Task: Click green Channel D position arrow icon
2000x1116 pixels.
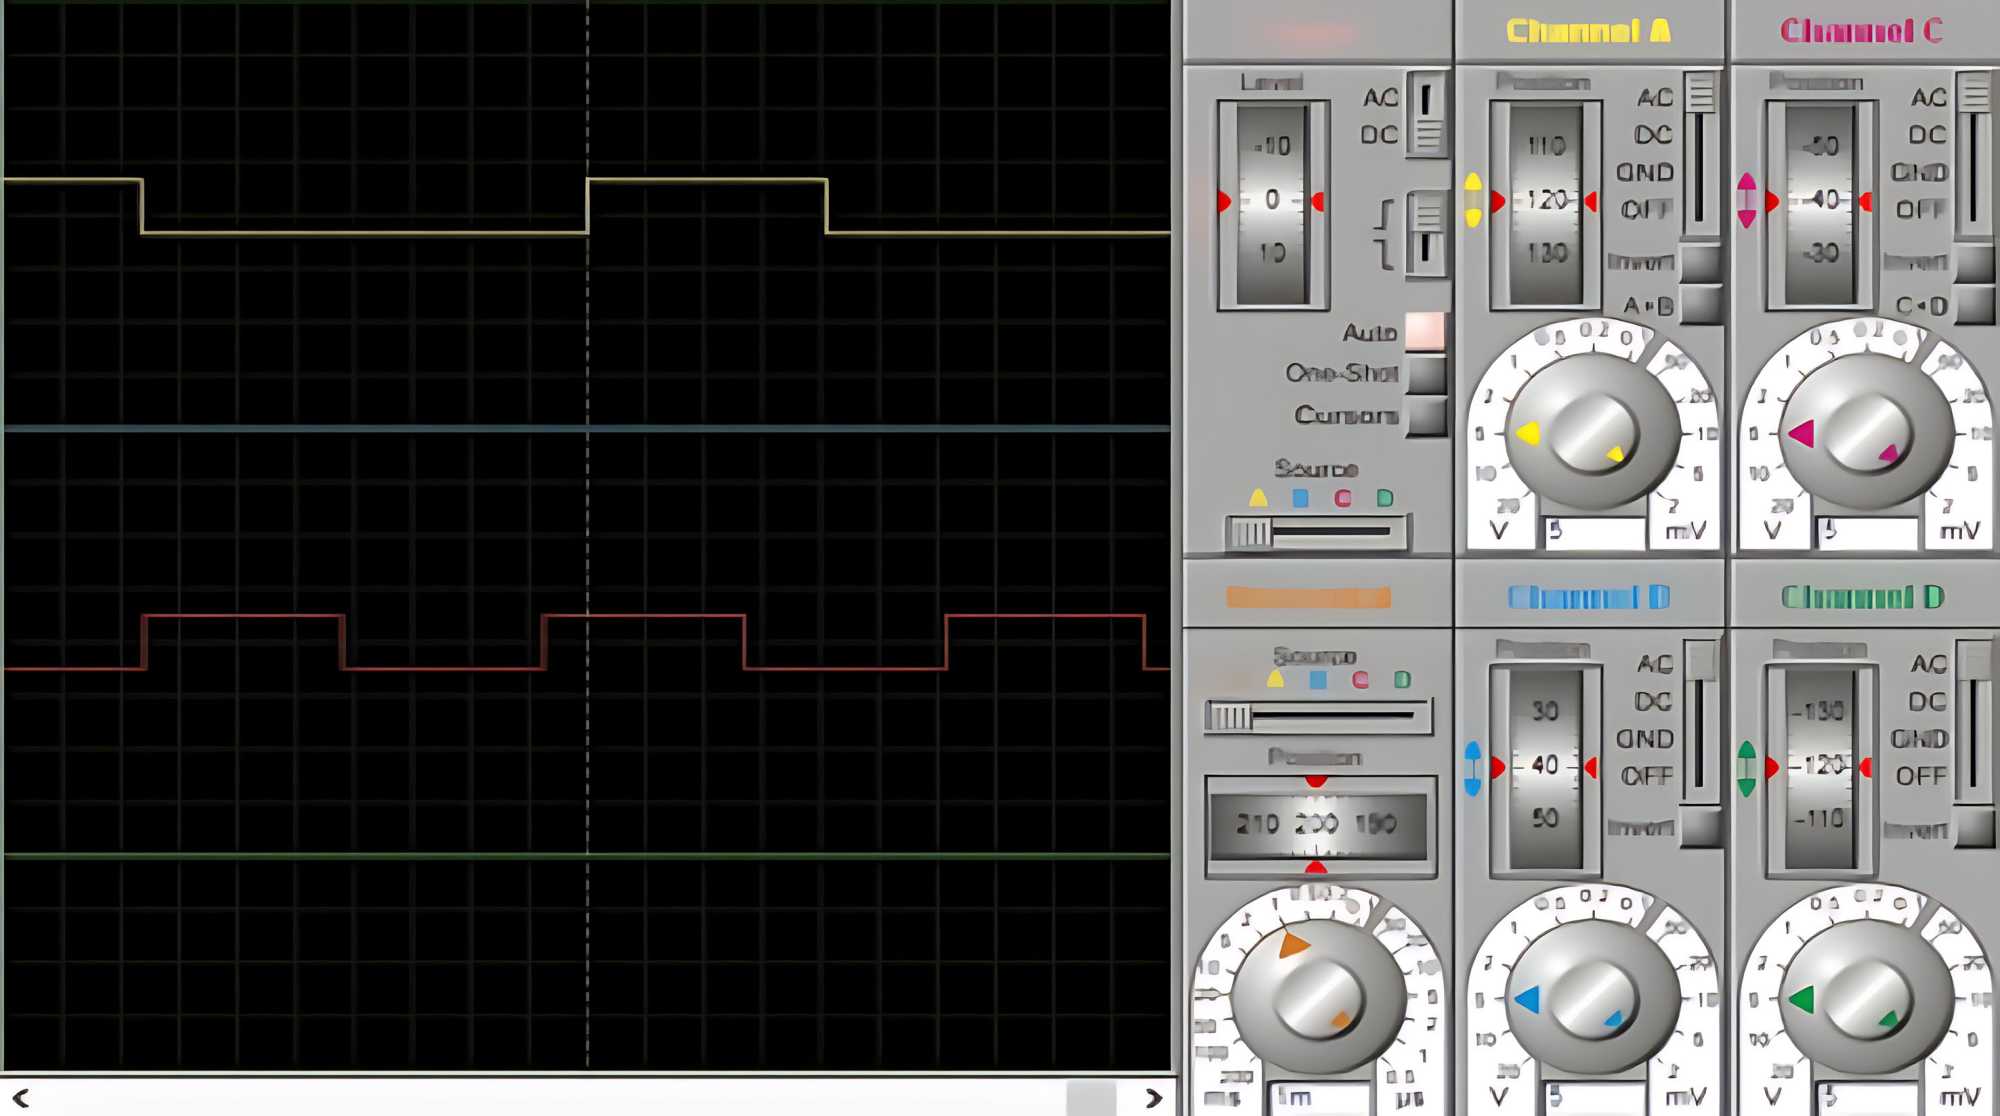Action: point(1747,768)
